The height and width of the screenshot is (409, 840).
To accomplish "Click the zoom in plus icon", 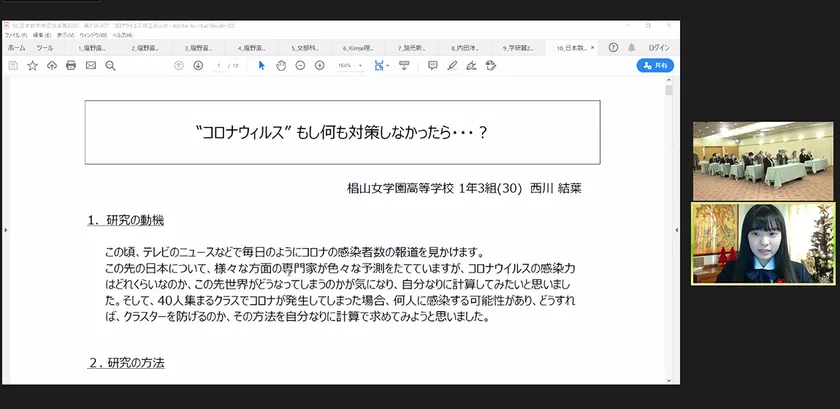I will pos(320,65).
